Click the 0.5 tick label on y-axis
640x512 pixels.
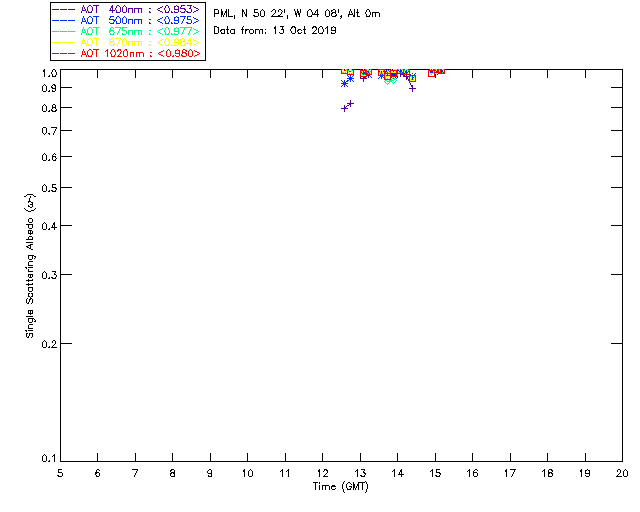point(49,188)
